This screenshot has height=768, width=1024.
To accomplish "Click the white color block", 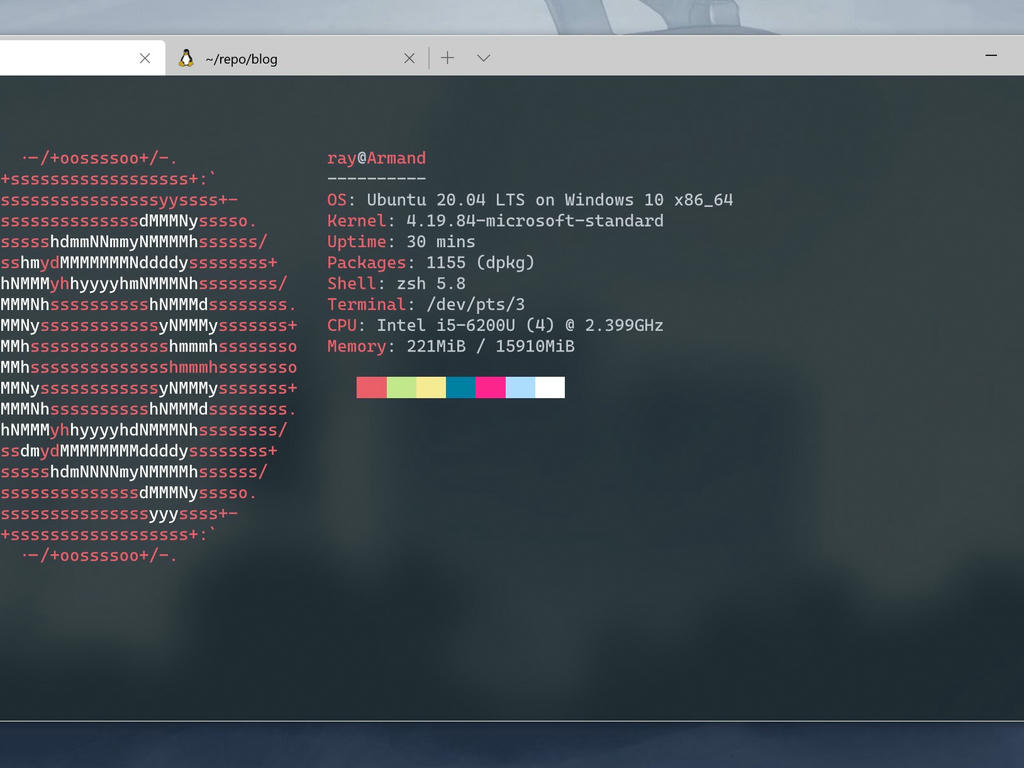I will click(550, 387).
